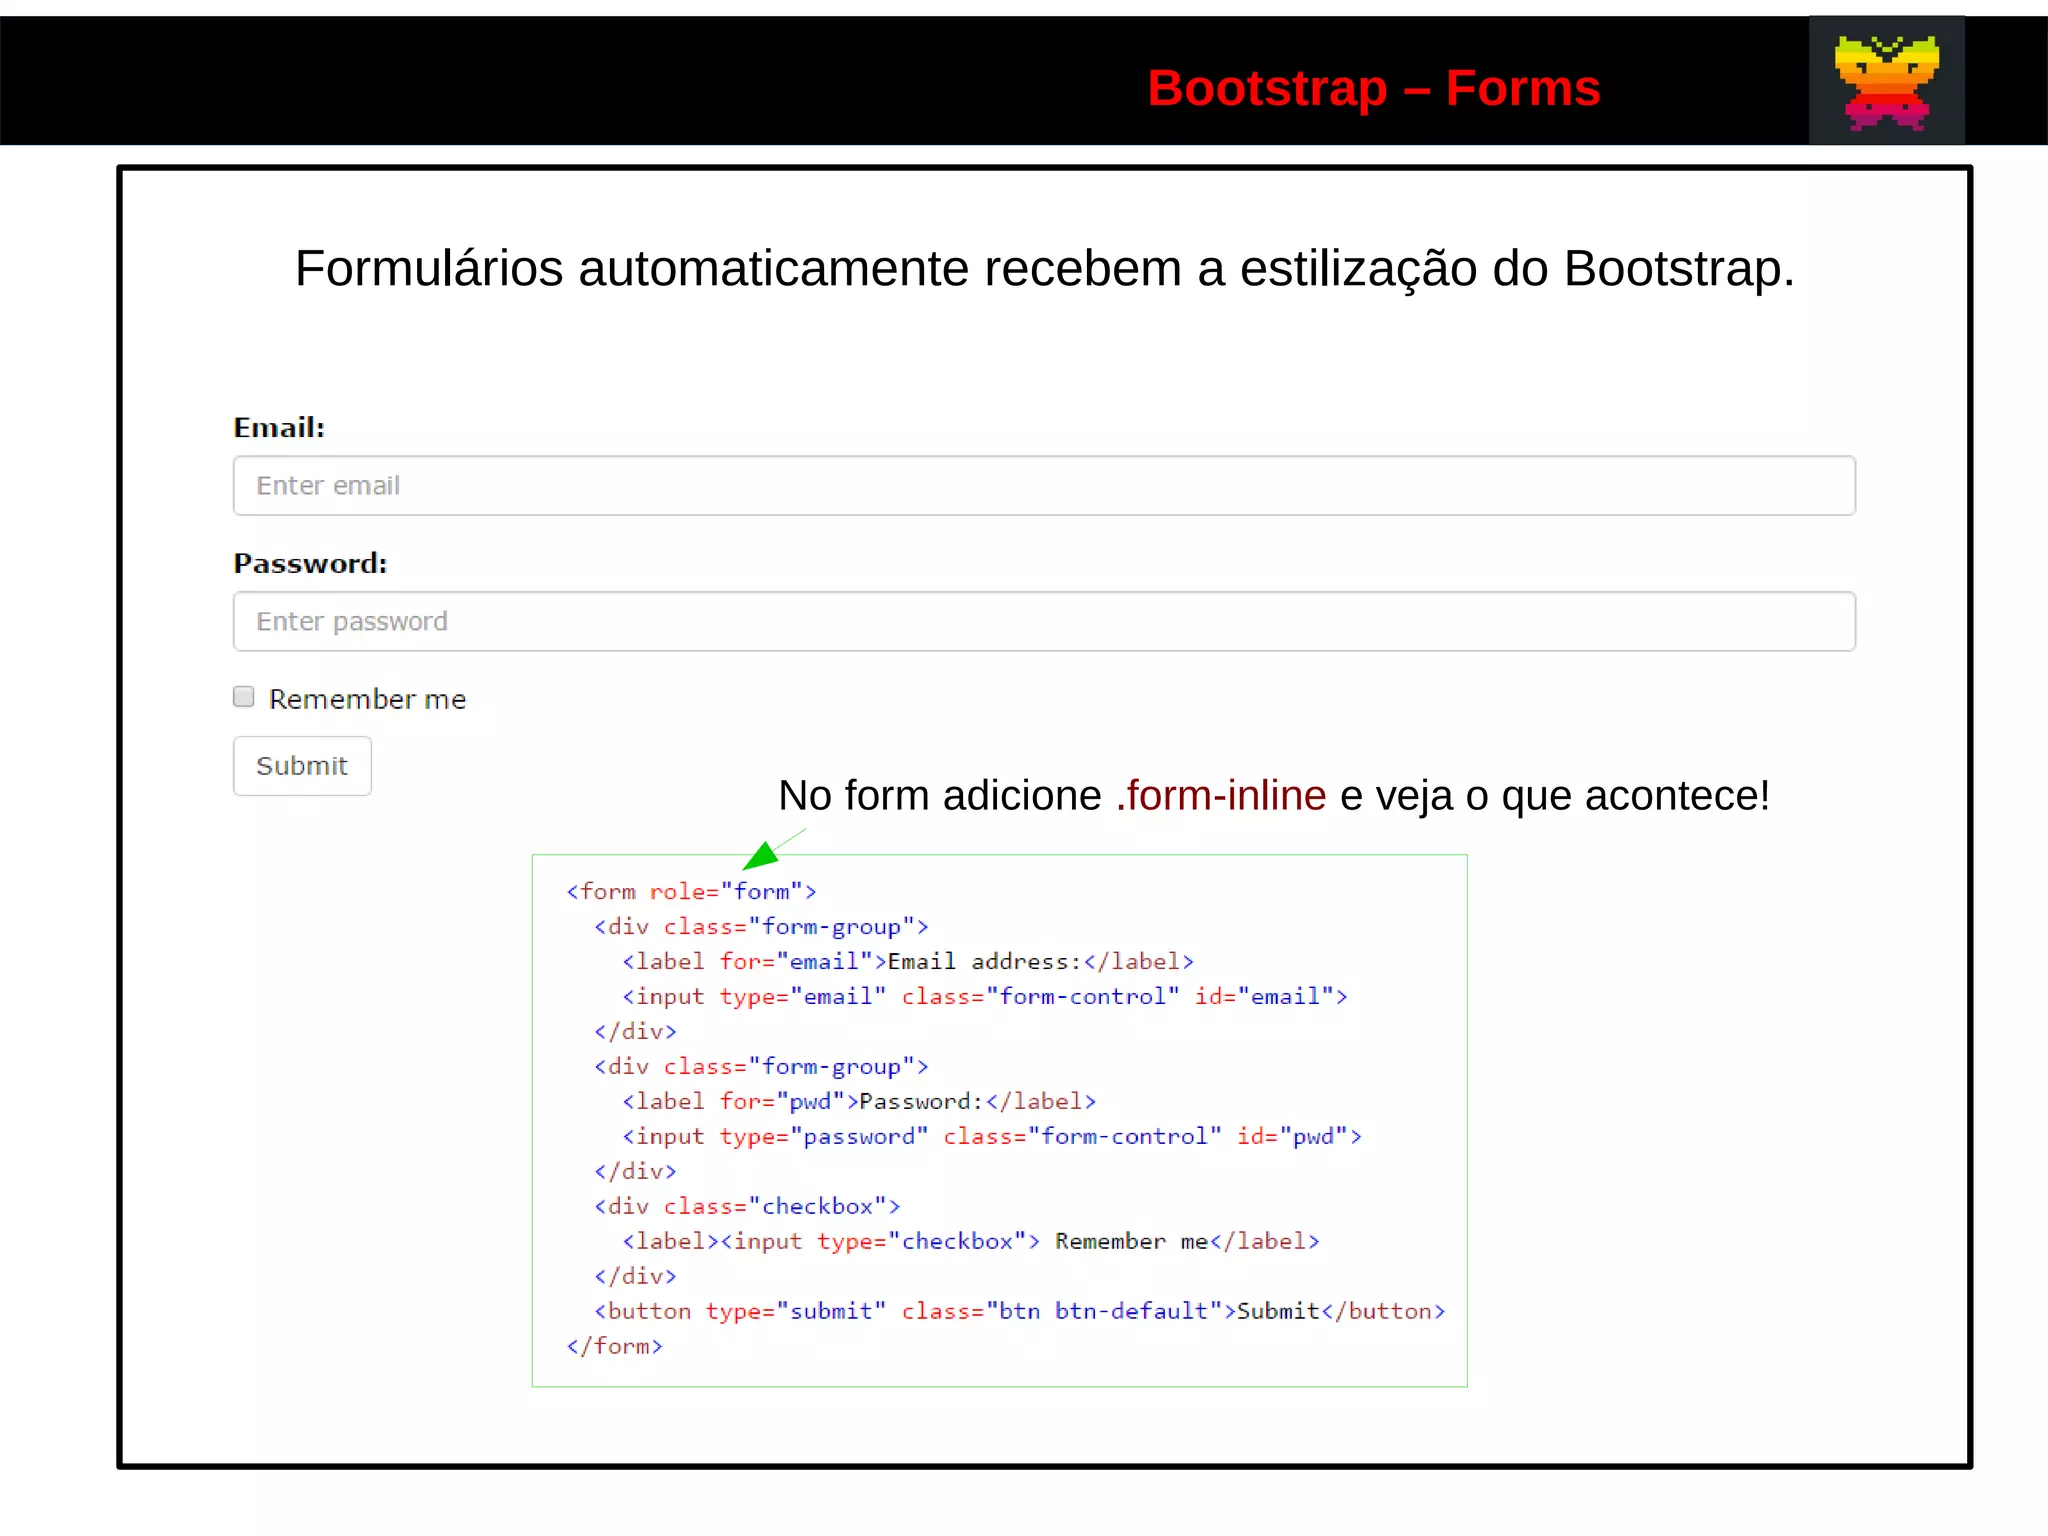The image size is (2048, 1536).
Task: Click the Enter email input field
Action: 1044,486
